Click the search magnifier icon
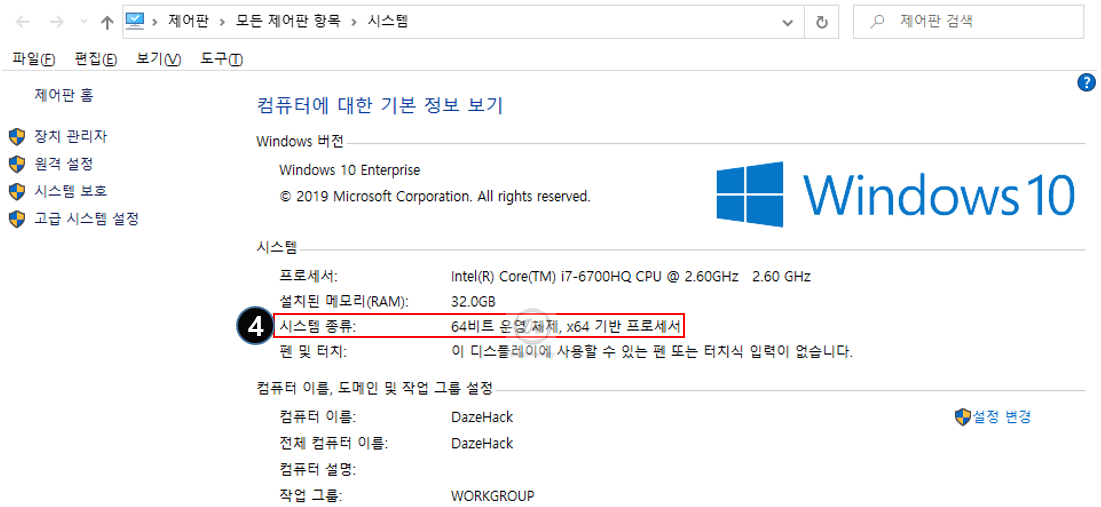Screen dimensions: 1101x507 click(x=876, y=22)
